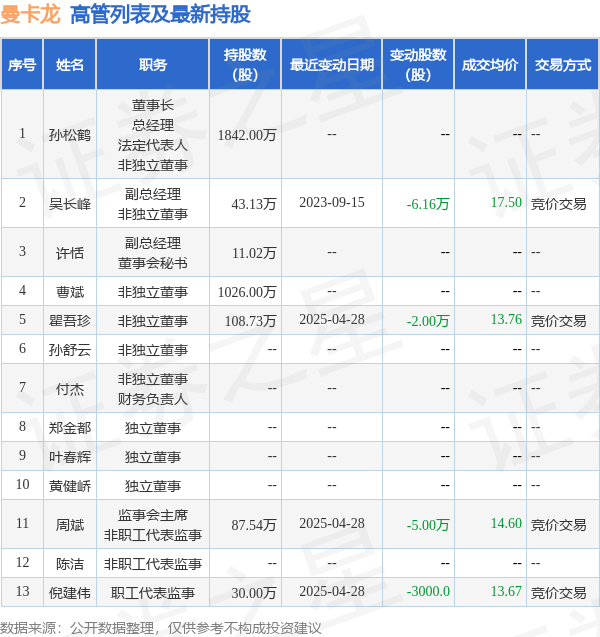Select the name 瞿吾珍
The image size is (600, 637).
point(69,321)
